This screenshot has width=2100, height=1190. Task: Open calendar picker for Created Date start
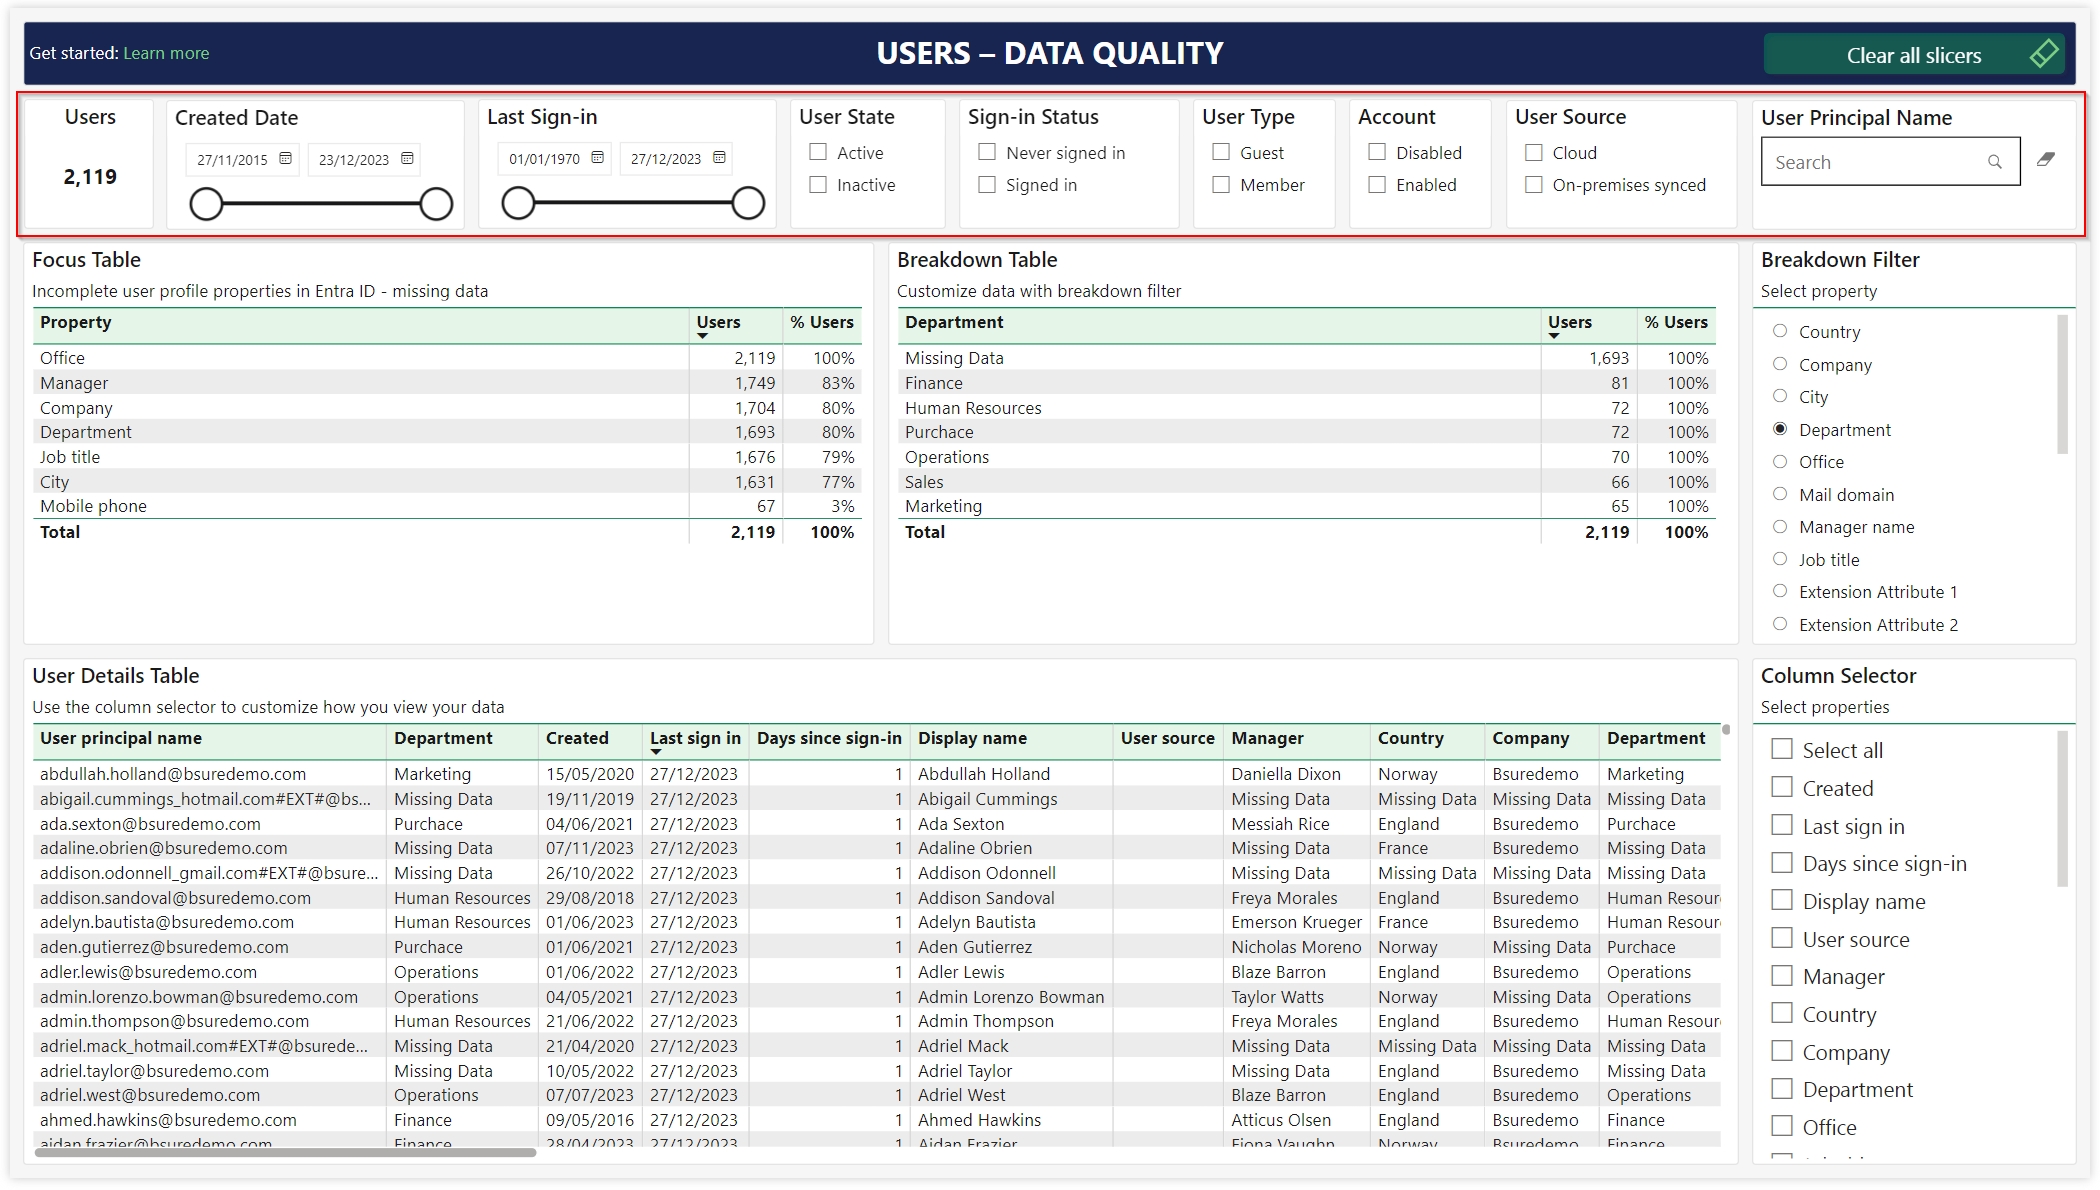[286, 159]
